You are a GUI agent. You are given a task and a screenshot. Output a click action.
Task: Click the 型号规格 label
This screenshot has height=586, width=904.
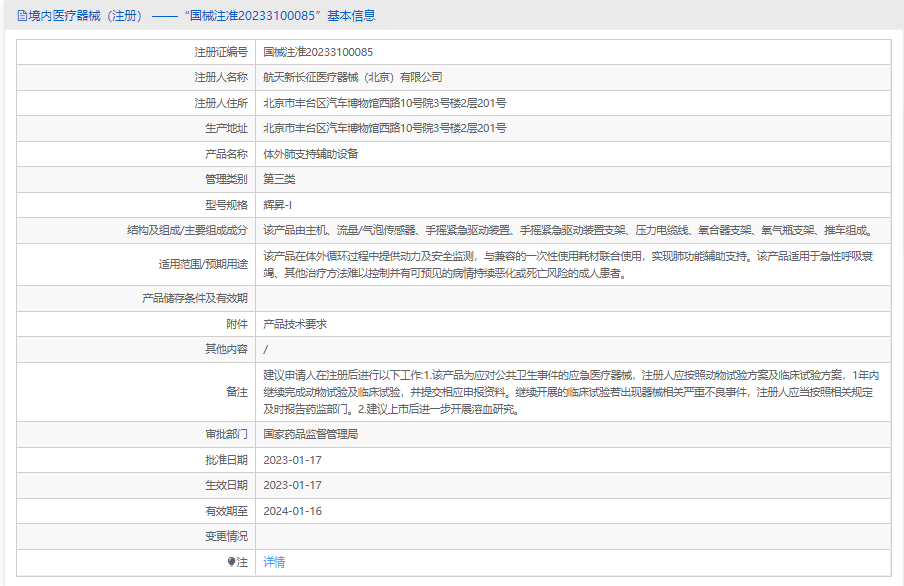click(226, 205)
